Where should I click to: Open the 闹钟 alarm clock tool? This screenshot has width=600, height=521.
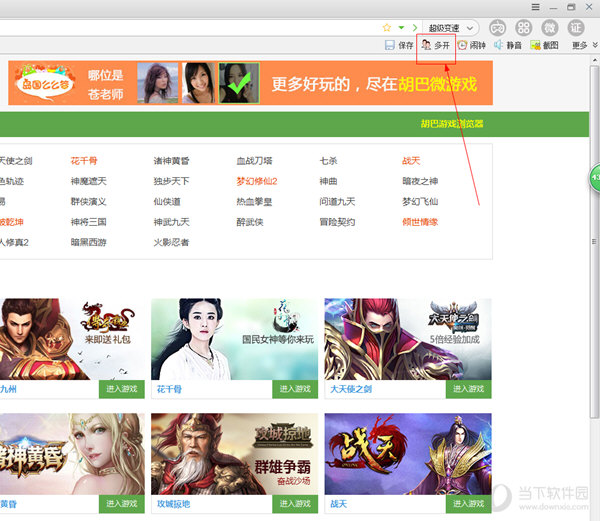point(471,46)
